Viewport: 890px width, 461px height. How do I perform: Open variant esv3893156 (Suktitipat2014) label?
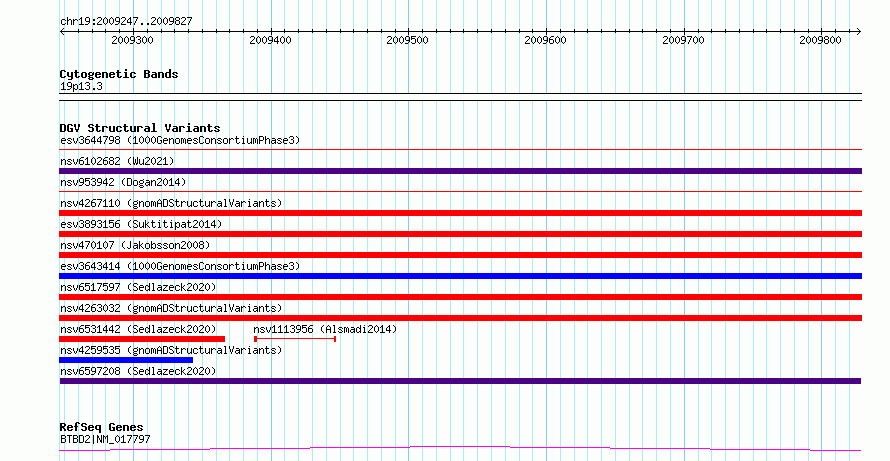[x=141, y=224]
